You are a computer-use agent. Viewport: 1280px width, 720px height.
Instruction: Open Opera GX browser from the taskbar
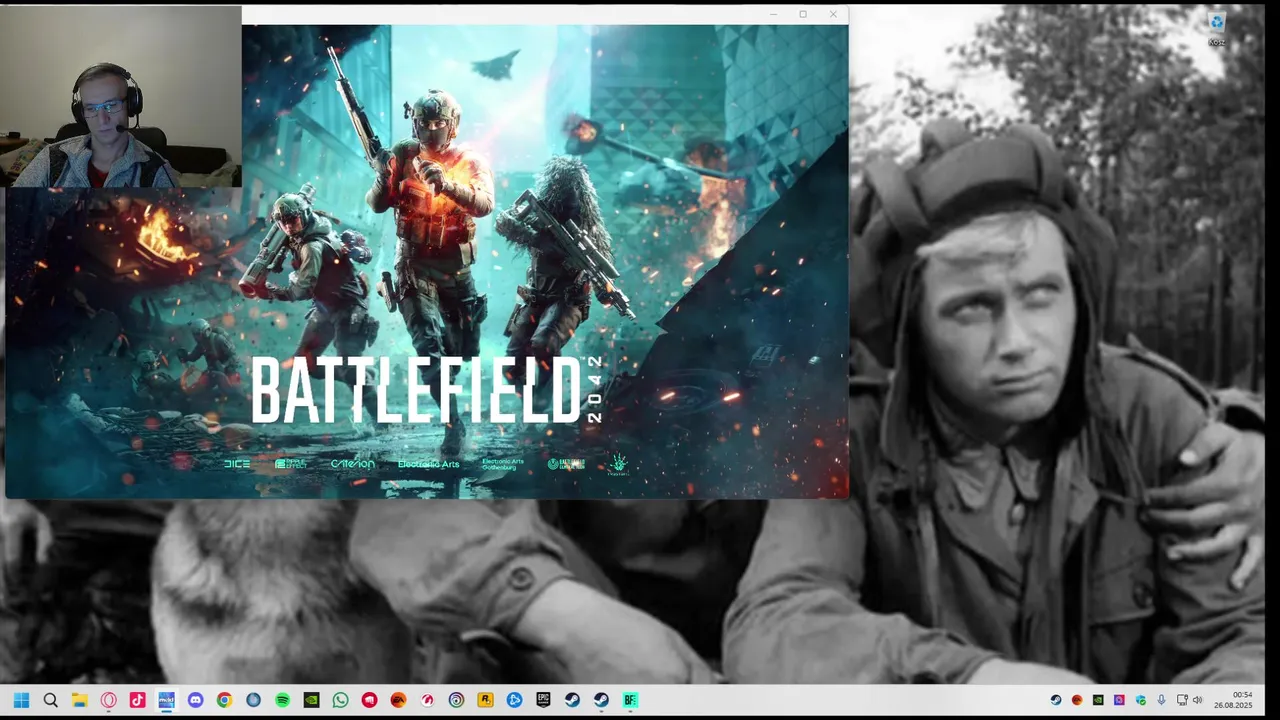[x=108, y=700]
